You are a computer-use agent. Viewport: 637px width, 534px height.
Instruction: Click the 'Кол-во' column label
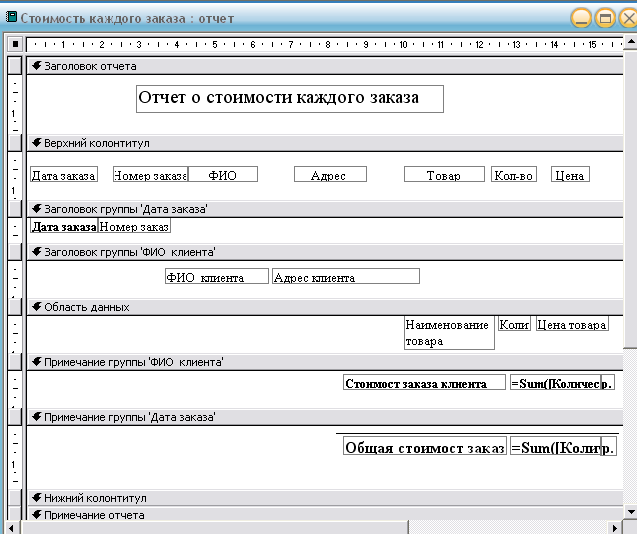513,175
